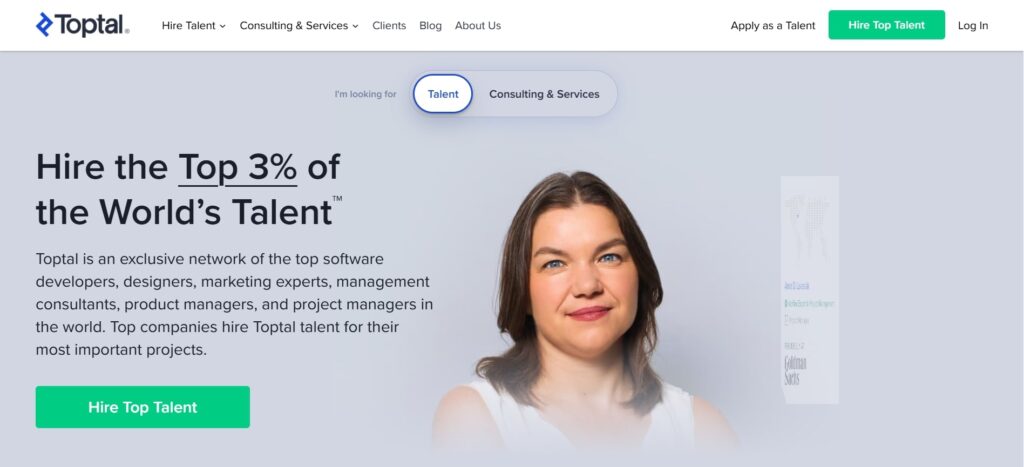Open the Clients page link
Image resolution: width=1024 pixels, height=467 pixels.
389,25
